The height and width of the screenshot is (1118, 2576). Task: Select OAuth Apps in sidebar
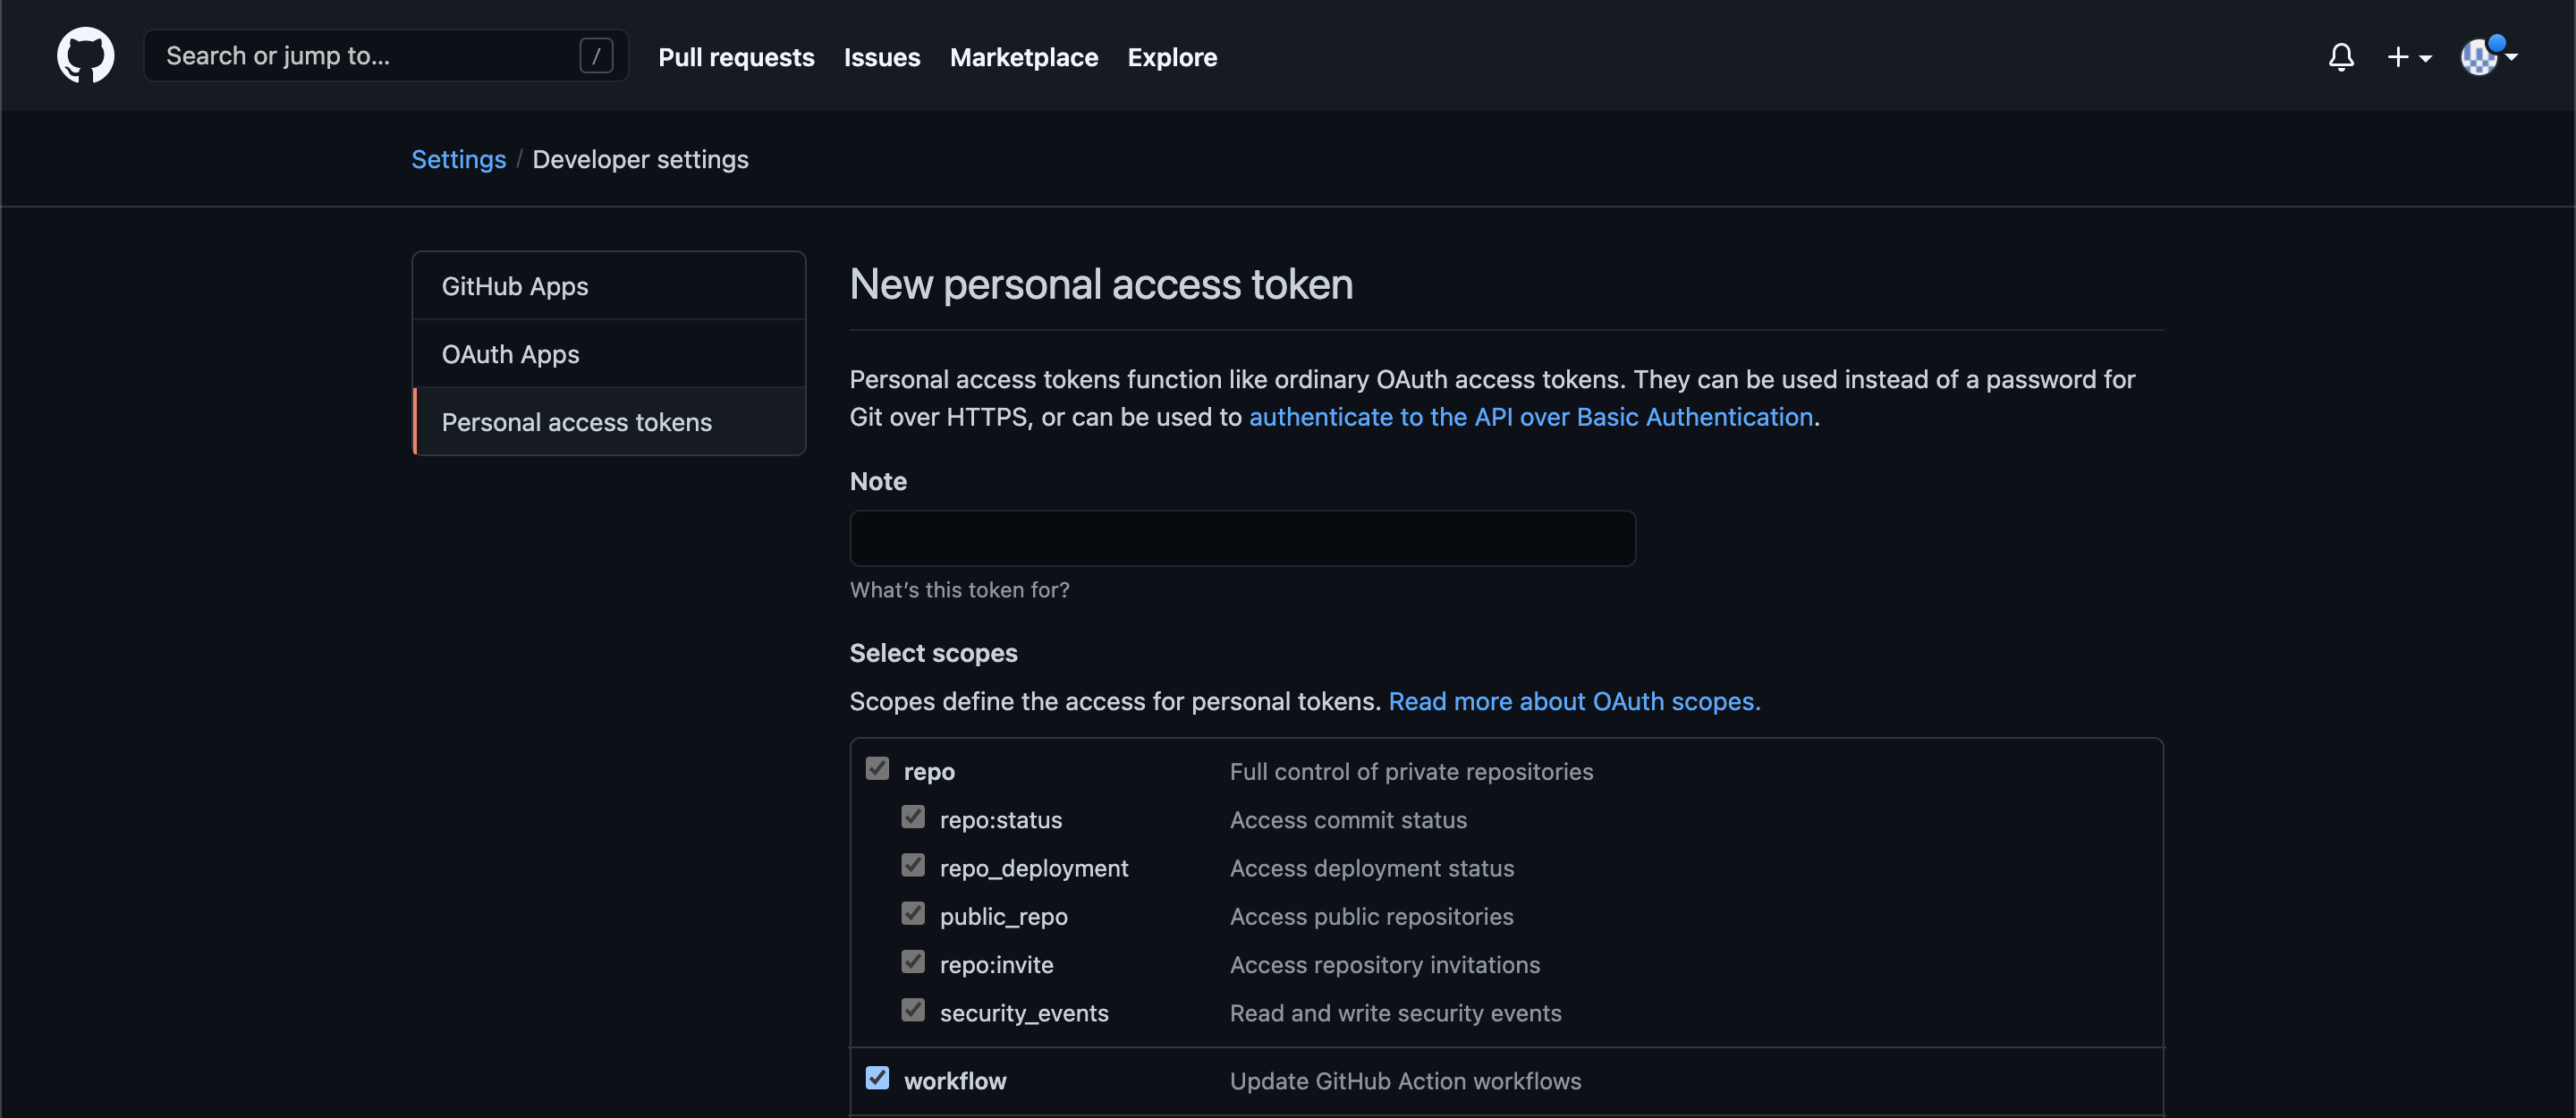pyautogui.click(x=510, y=354)
